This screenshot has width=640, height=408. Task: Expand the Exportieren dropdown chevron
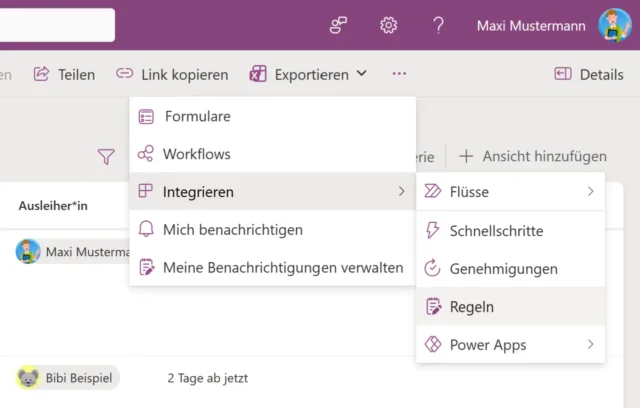[x=361, y=73]
